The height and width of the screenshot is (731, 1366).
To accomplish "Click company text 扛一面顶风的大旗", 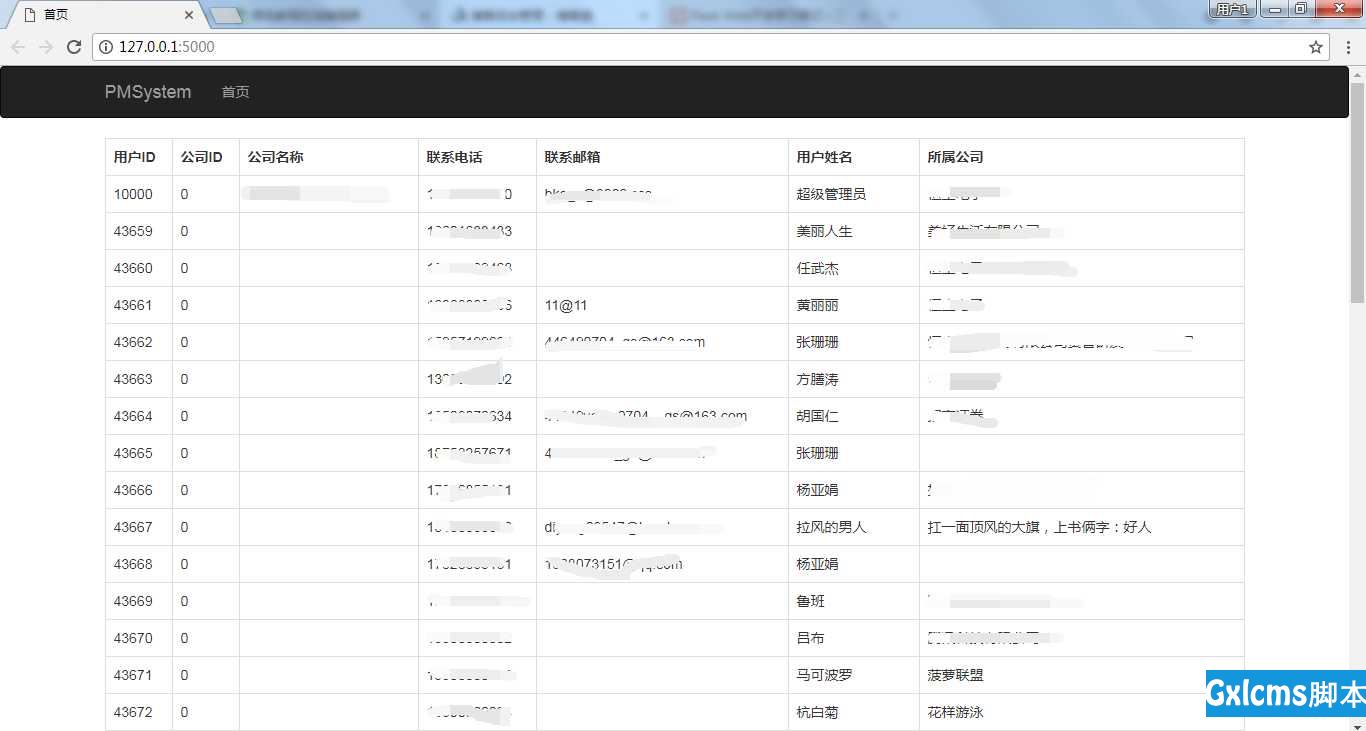I will click(983, 527).
